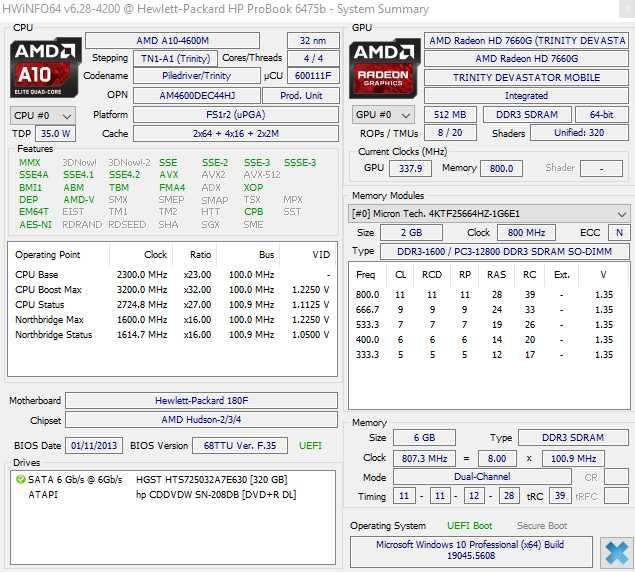
Task: Click the AMD Hudson-2/3/4 chipset field
Action: coord(201,420)
